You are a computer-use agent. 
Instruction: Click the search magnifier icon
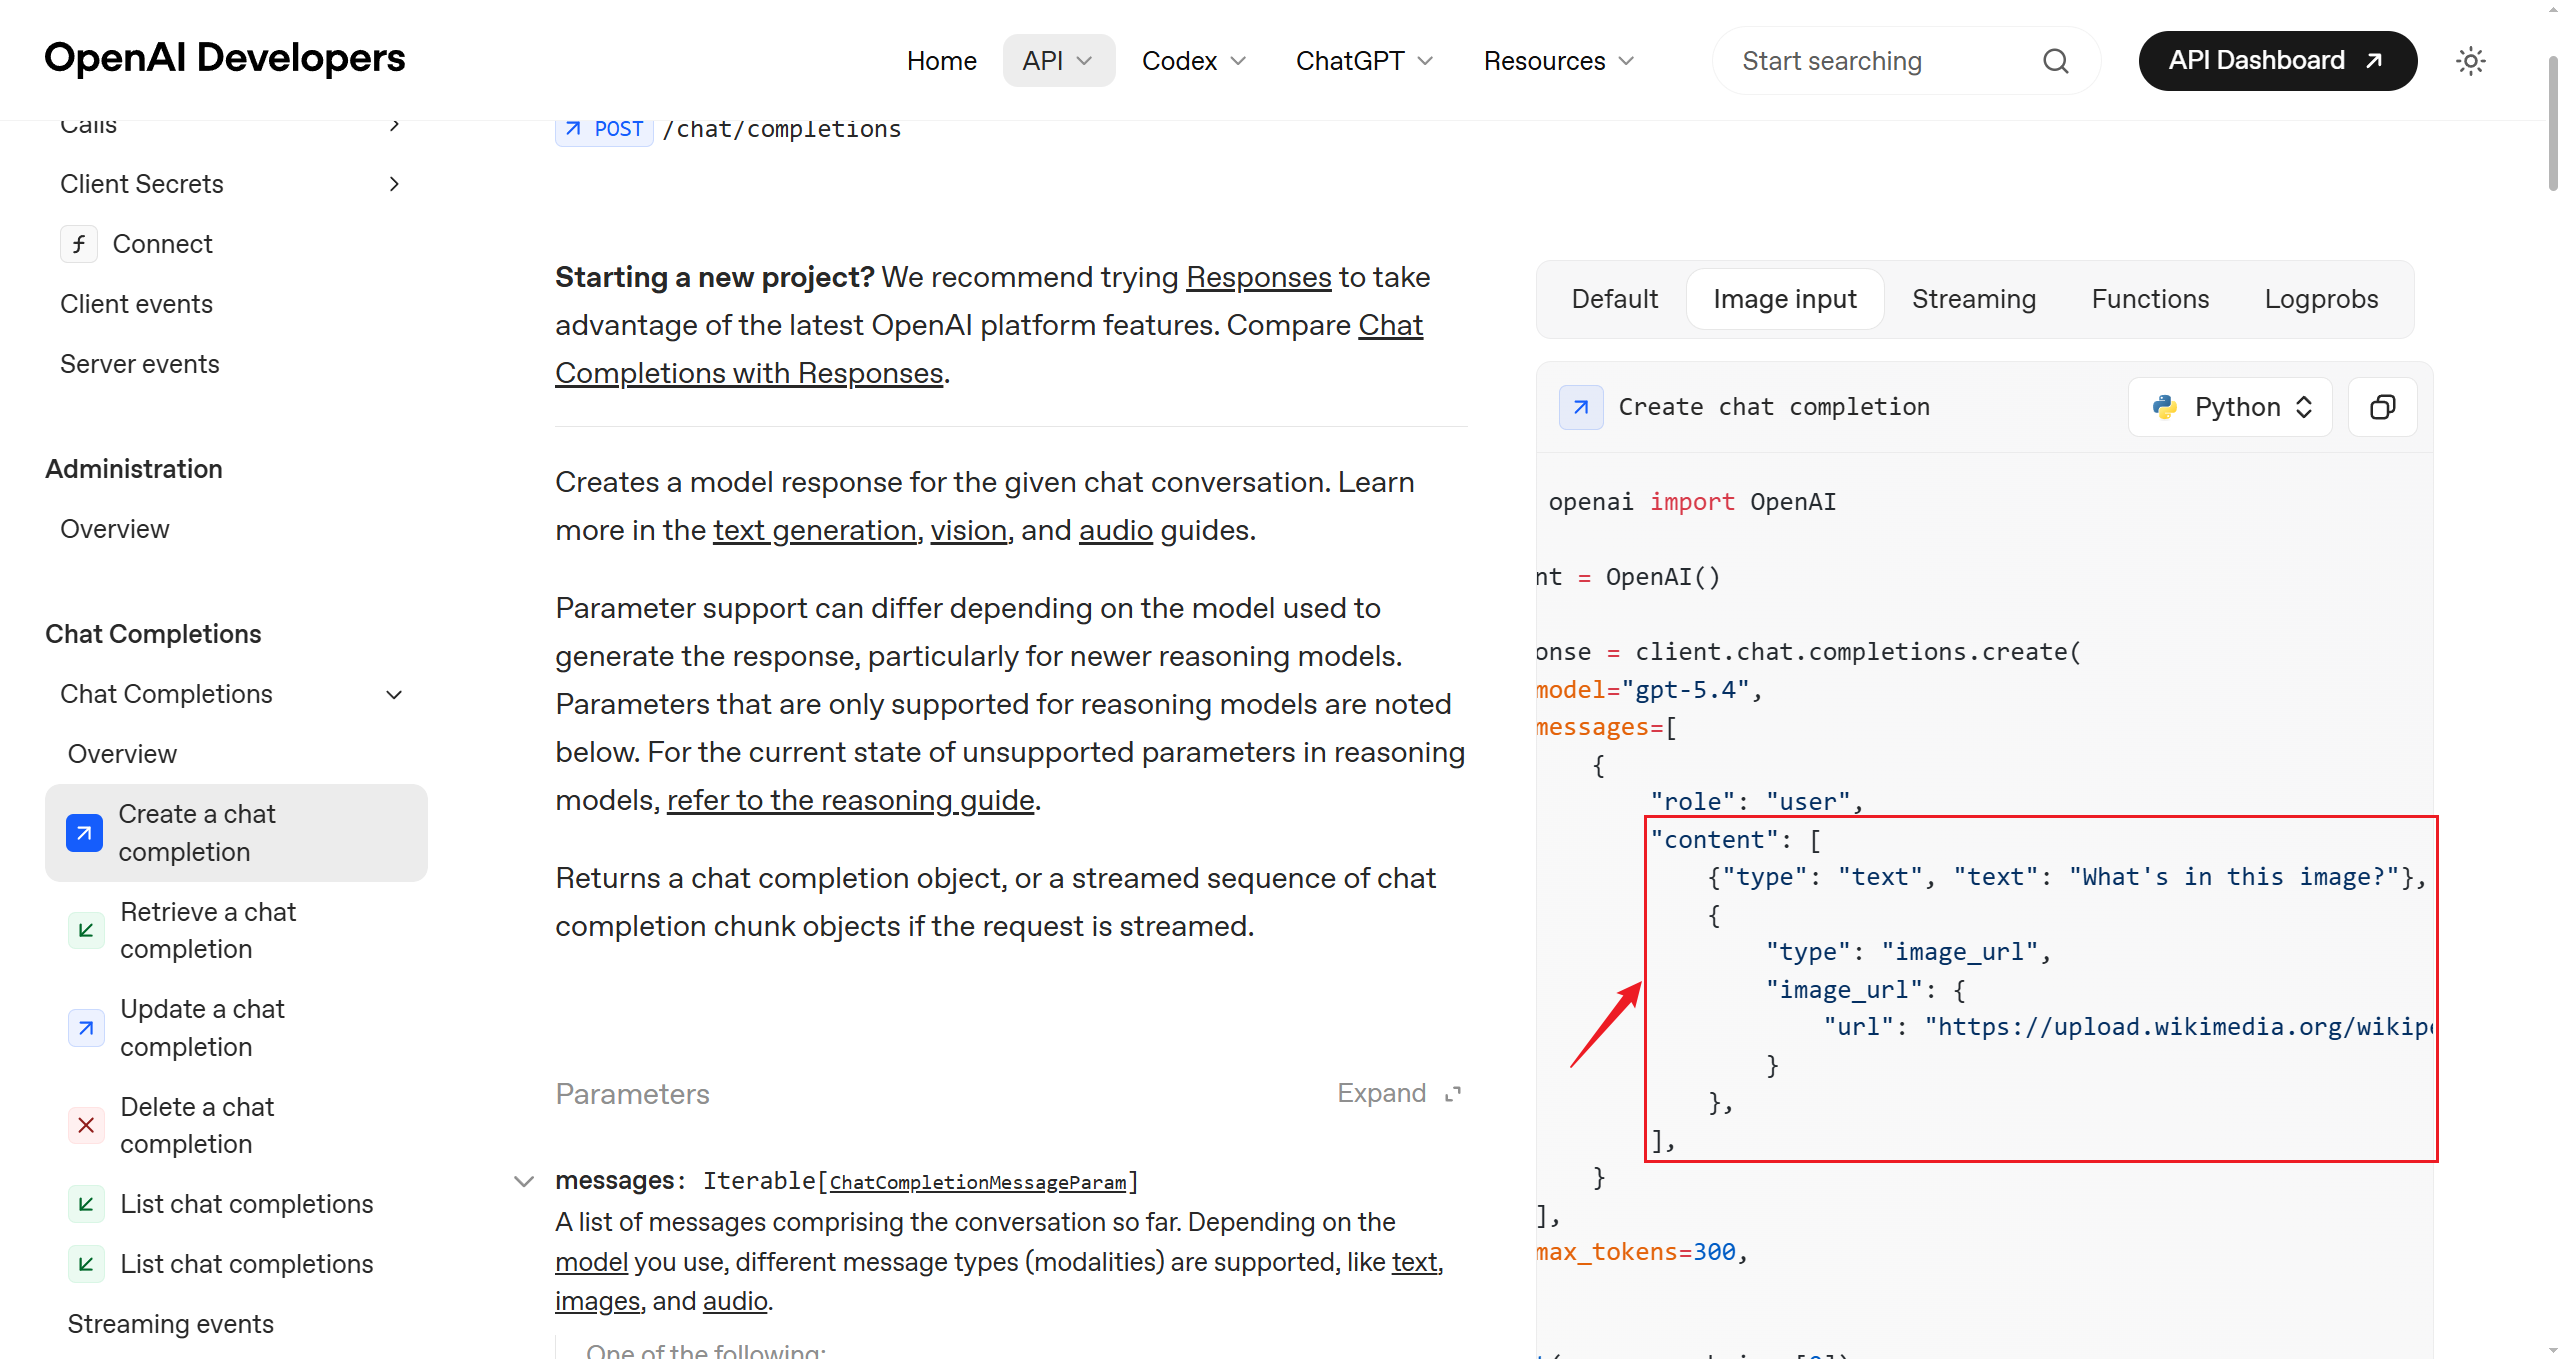[x=2055, y=61]
